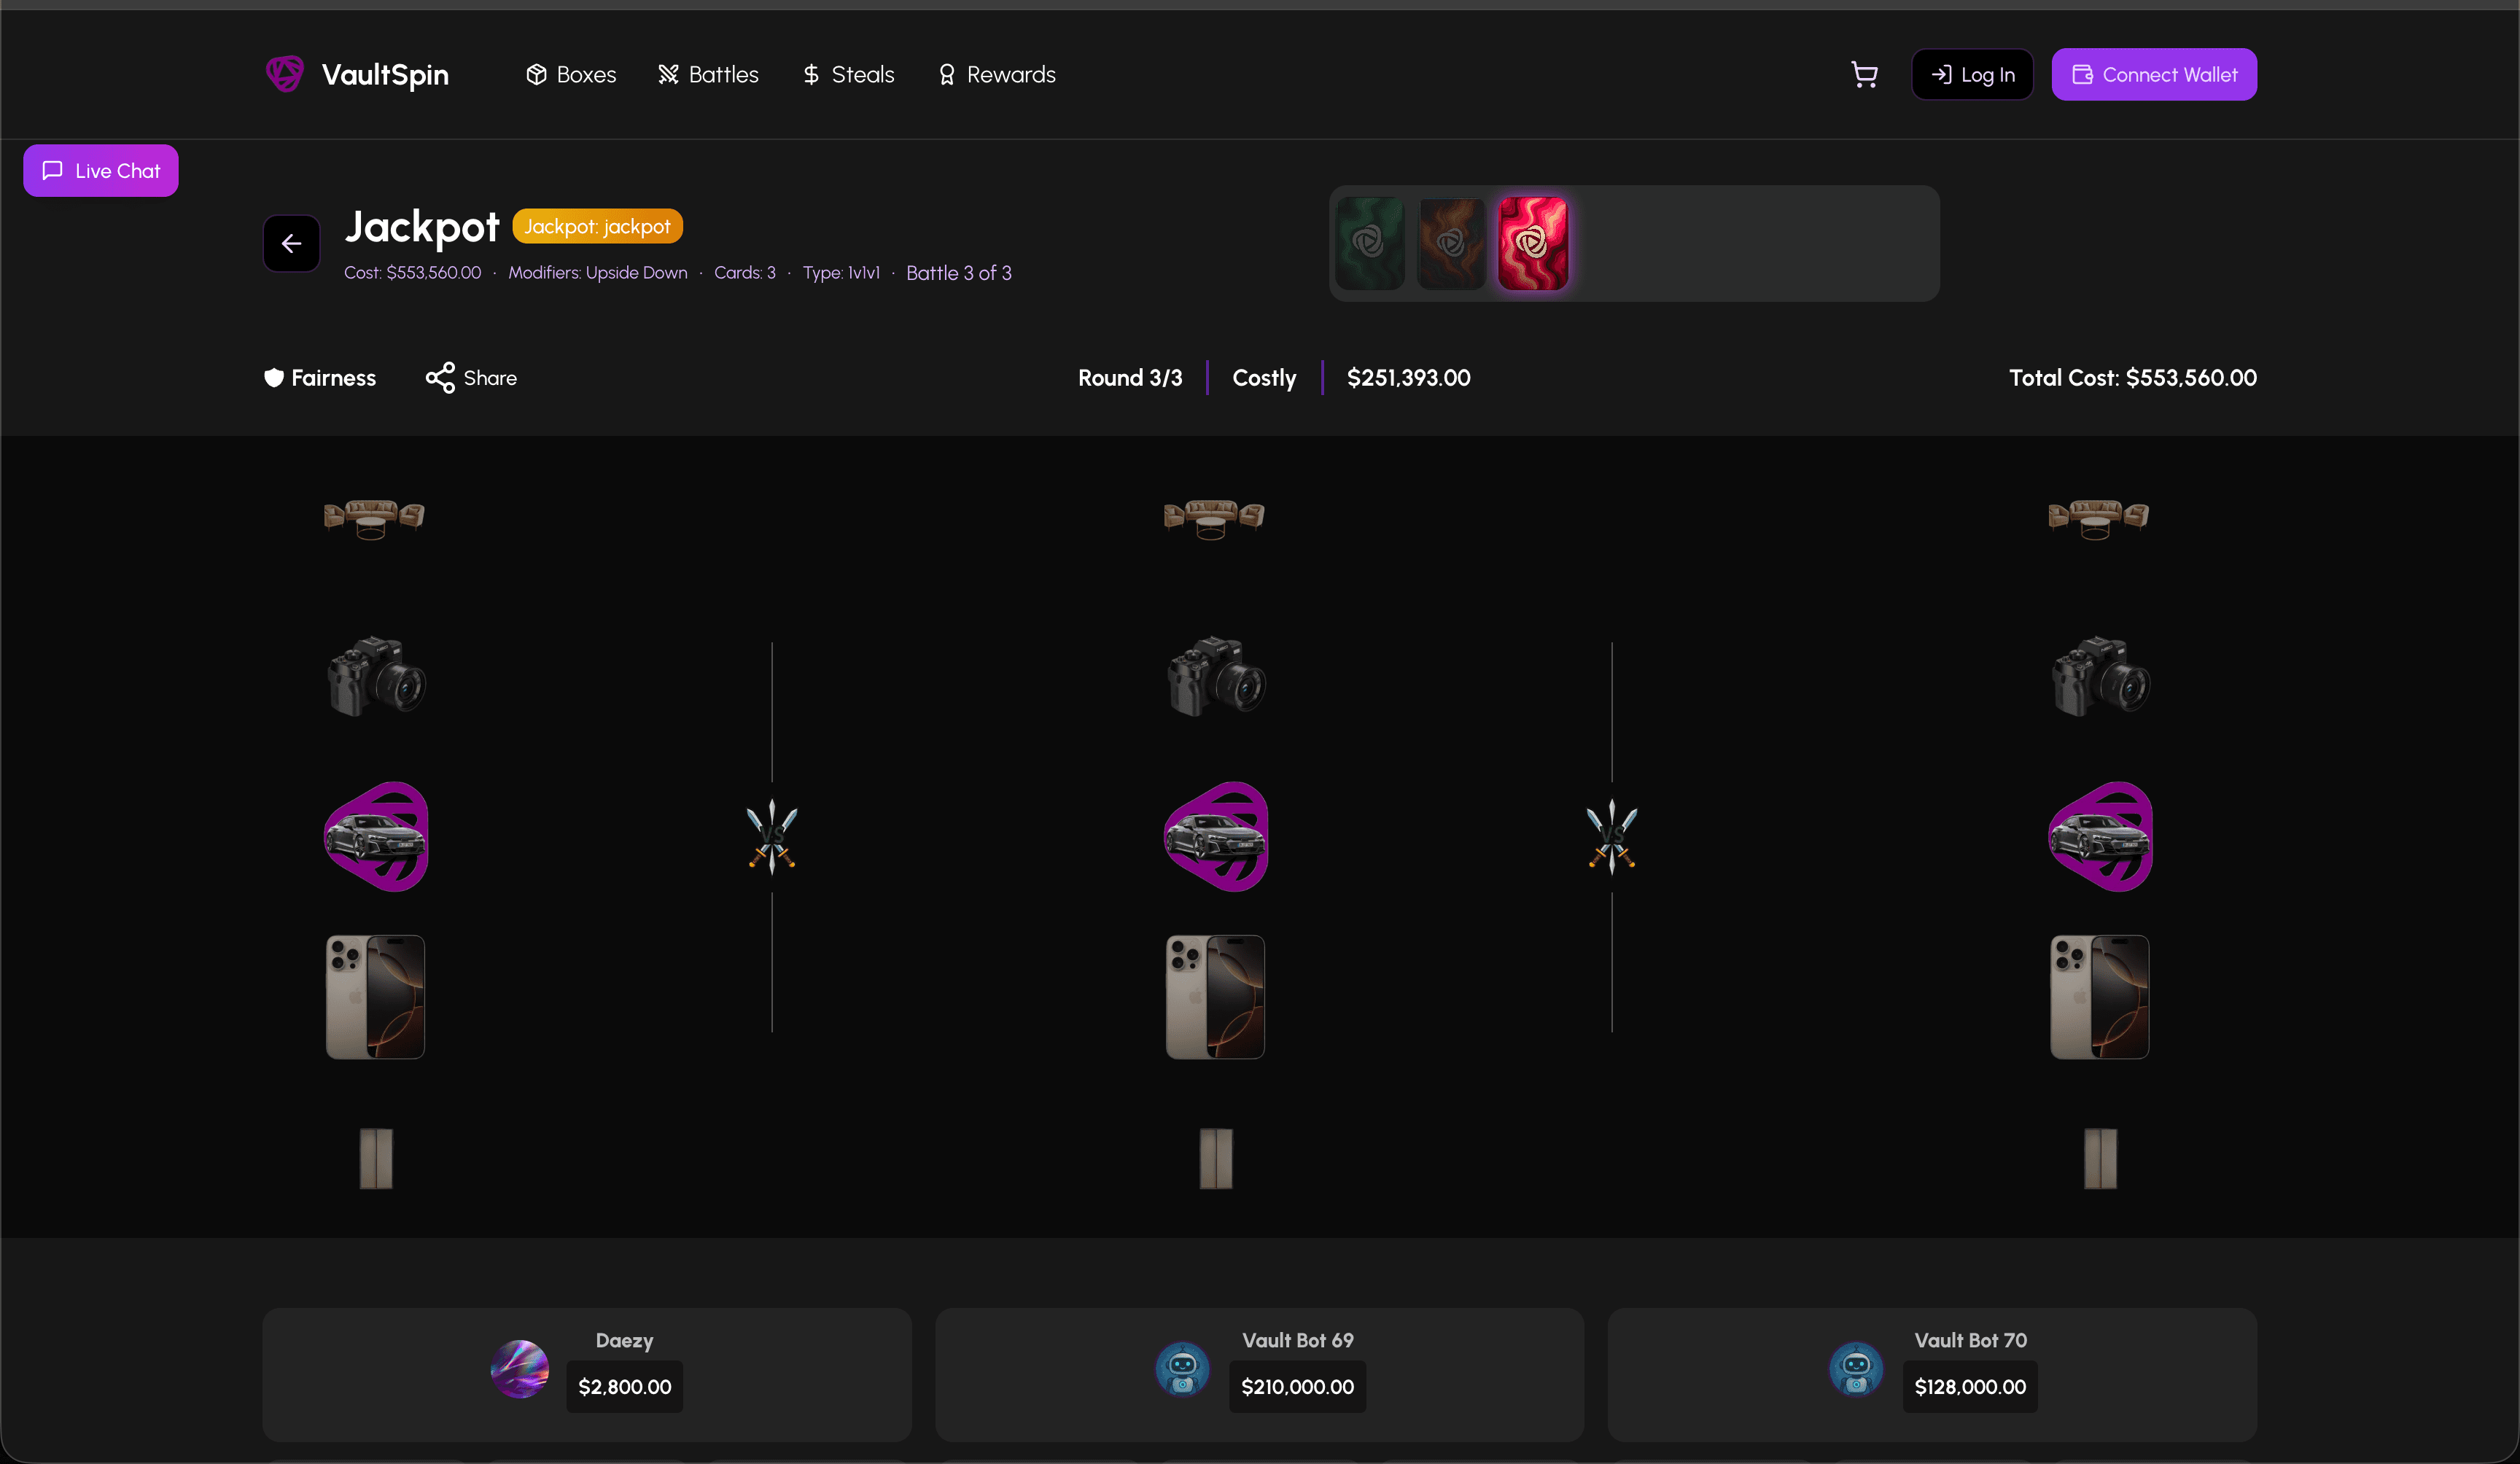2520x1464 pixels.
Task: Click bottom cabinet item in Daezy's column
Action: point(376,1158)
